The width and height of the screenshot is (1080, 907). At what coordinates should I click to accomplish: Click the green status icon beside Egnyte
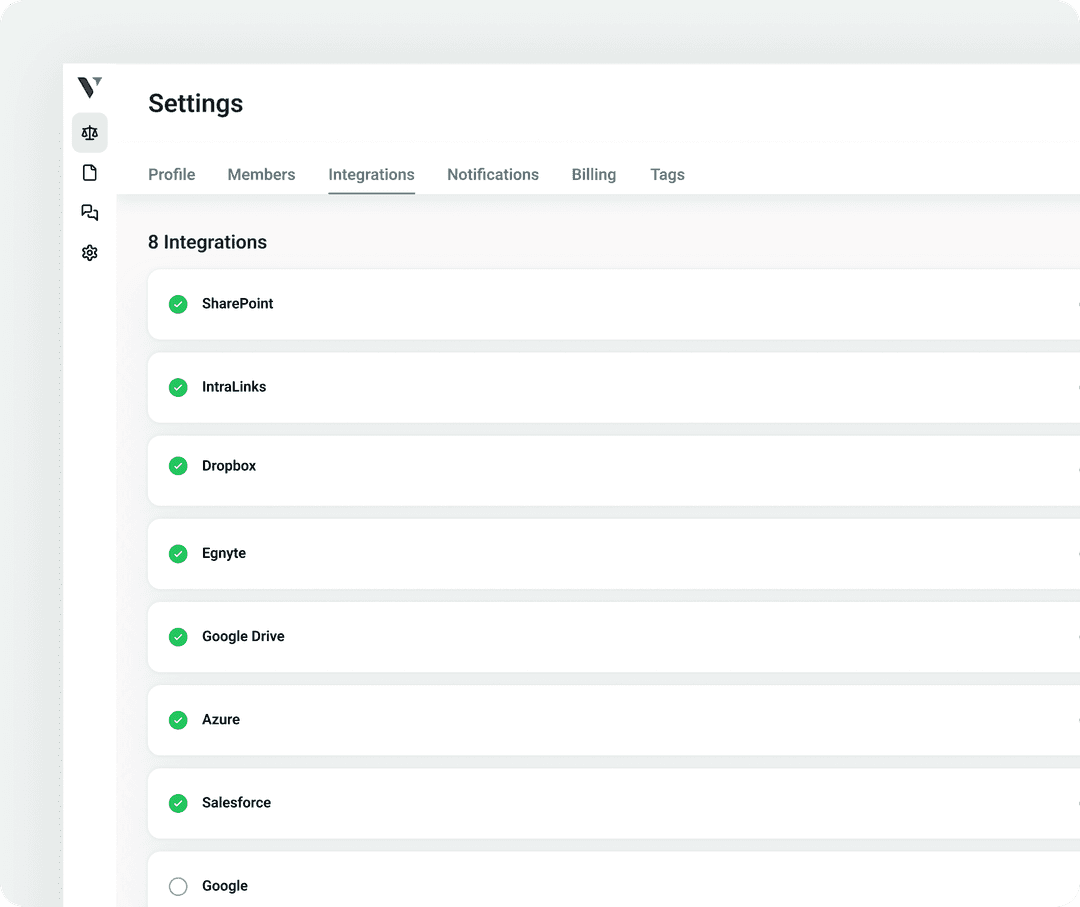coord(178,553)
